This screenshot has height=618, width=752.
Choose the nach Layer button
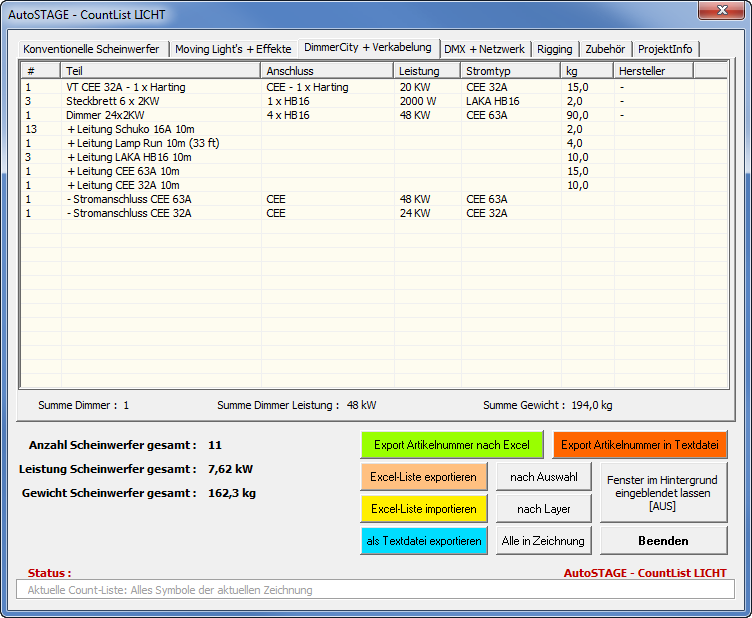coord(543,509)
